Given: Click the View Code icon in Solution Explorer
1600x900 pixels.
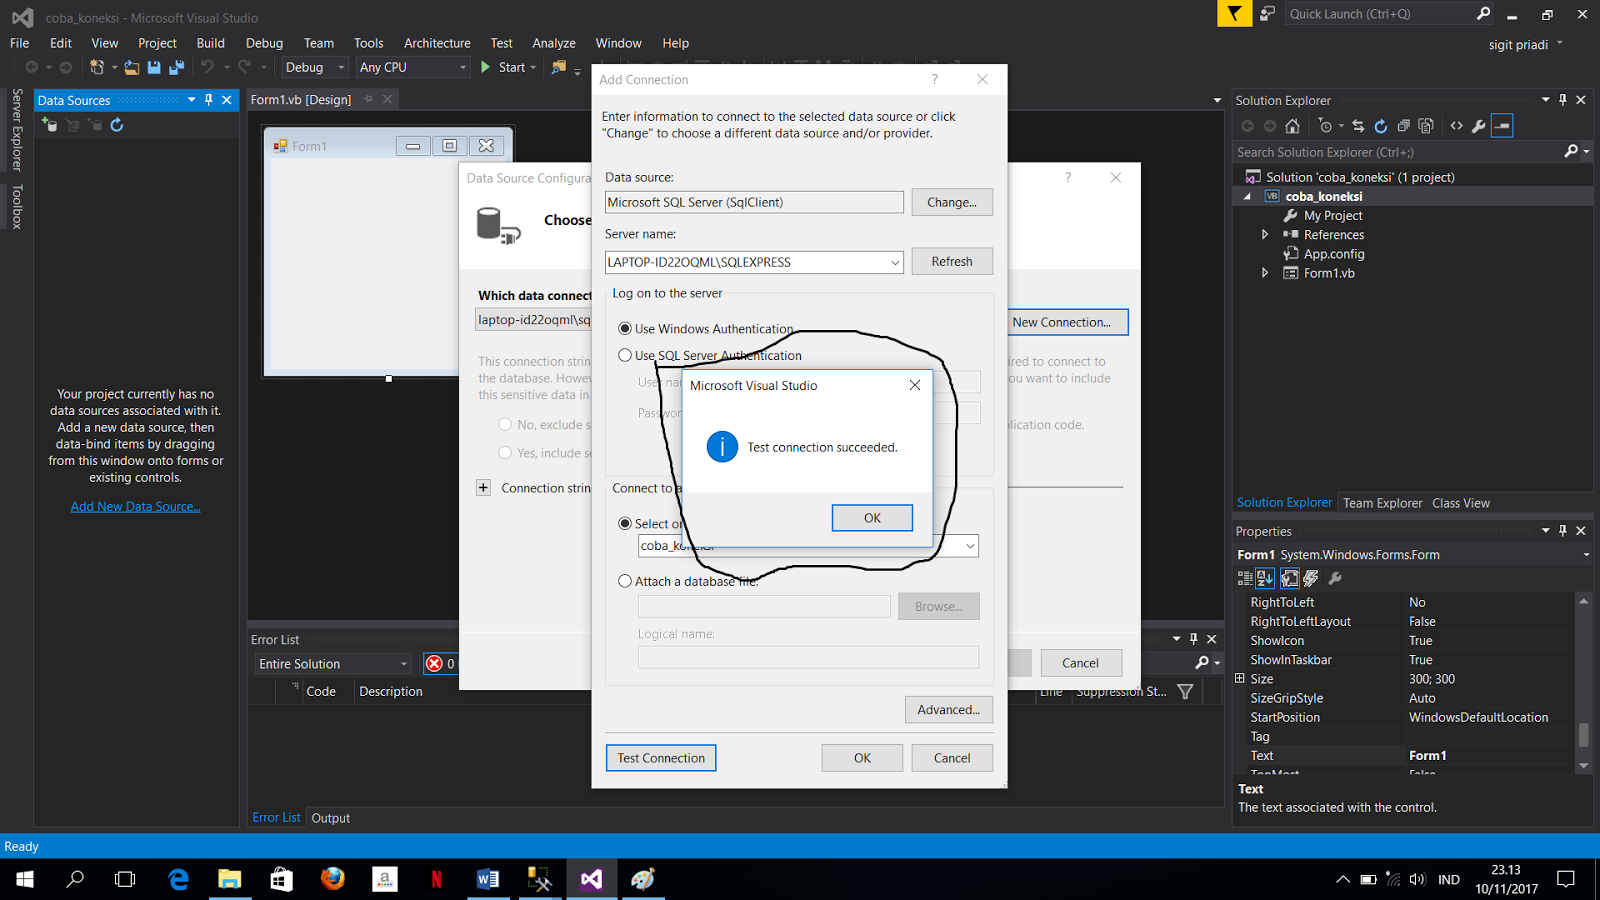Looking at the screenshot, I should pos(1456,126).
